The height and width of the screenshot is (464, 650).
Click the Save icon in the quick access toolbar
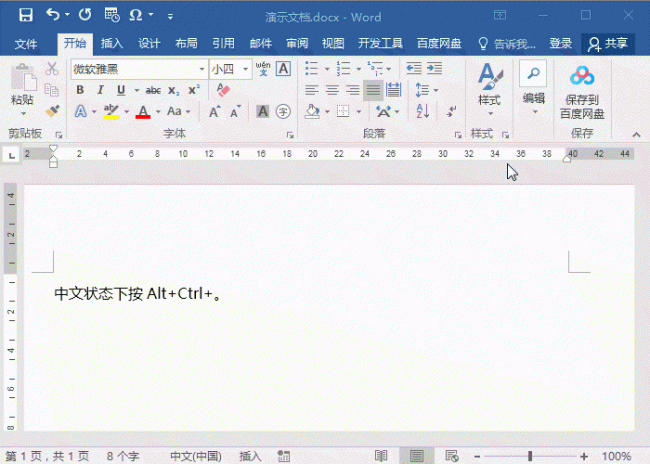point(26,15)
